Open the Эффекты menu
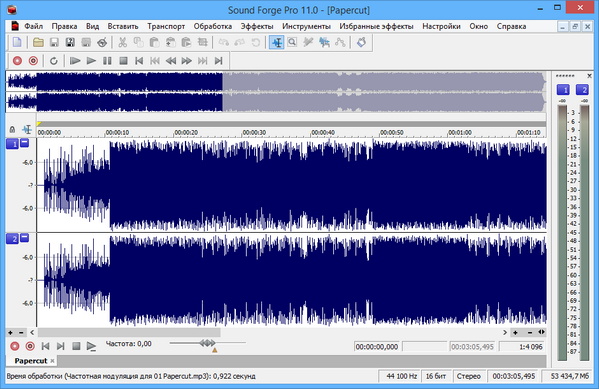This screenshot has width=599, height=389. point(257,26)
